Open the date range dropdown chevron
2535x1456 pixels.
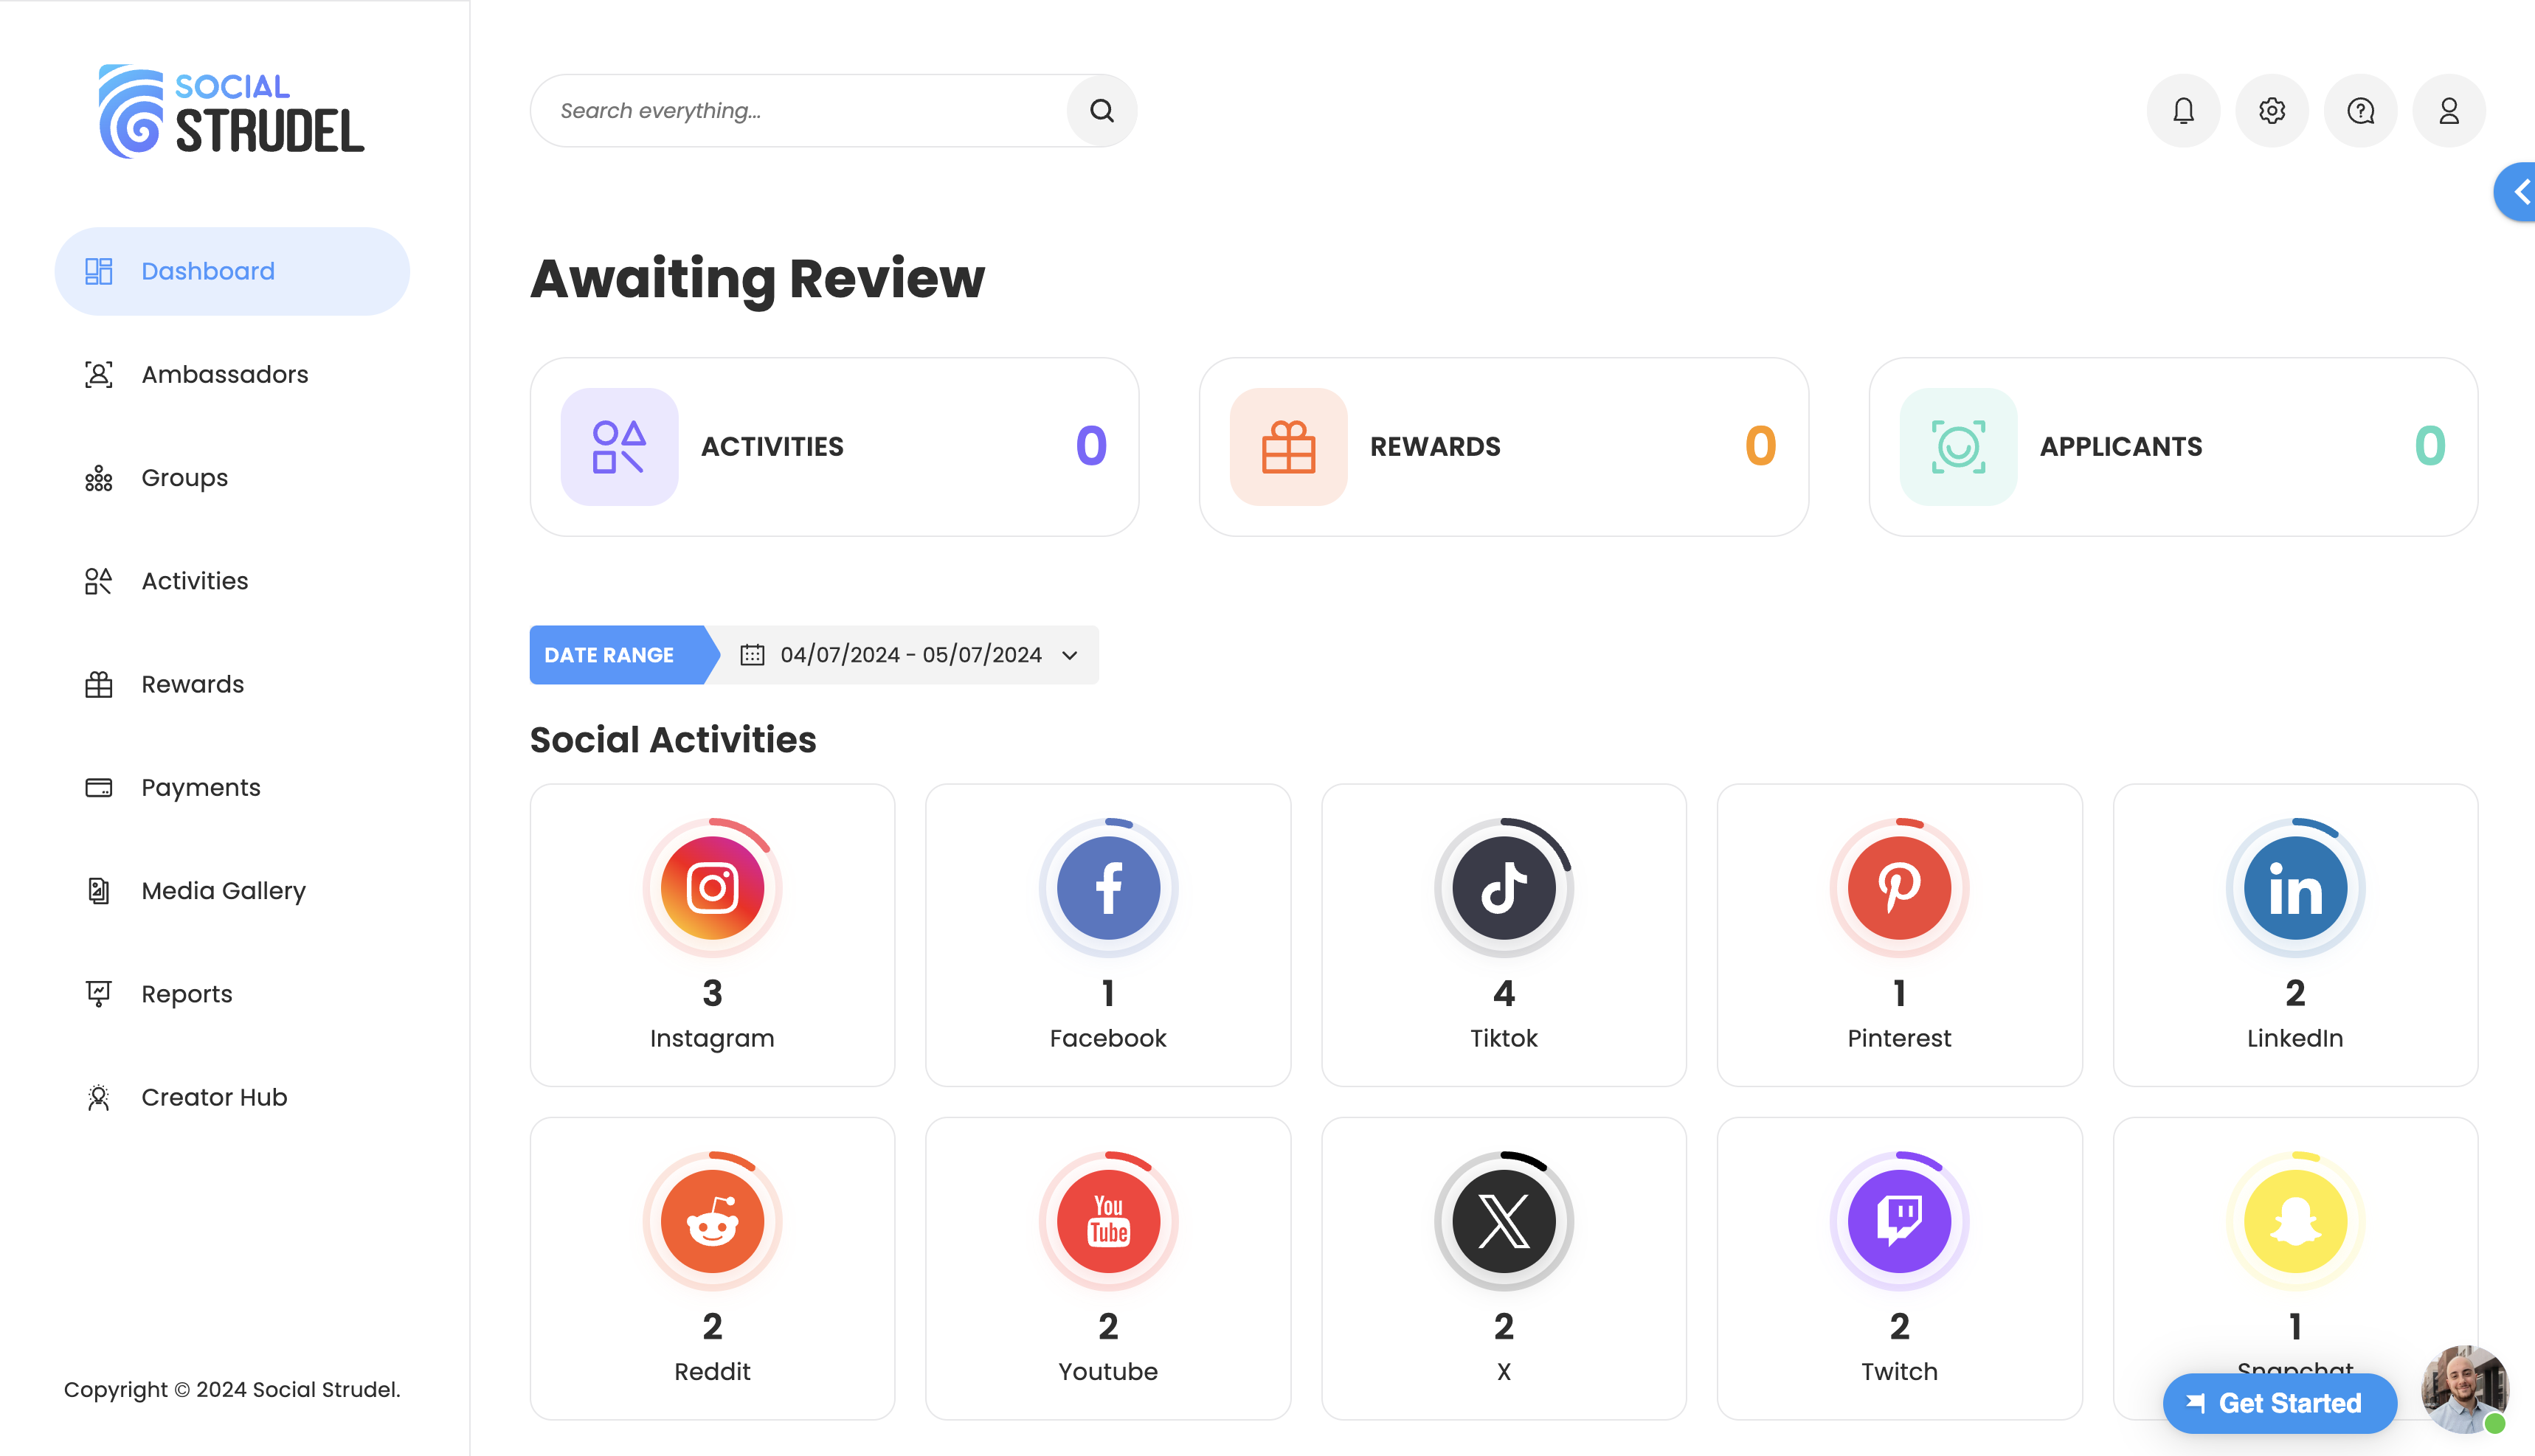pyautogui.click(x=1070, y=656)
